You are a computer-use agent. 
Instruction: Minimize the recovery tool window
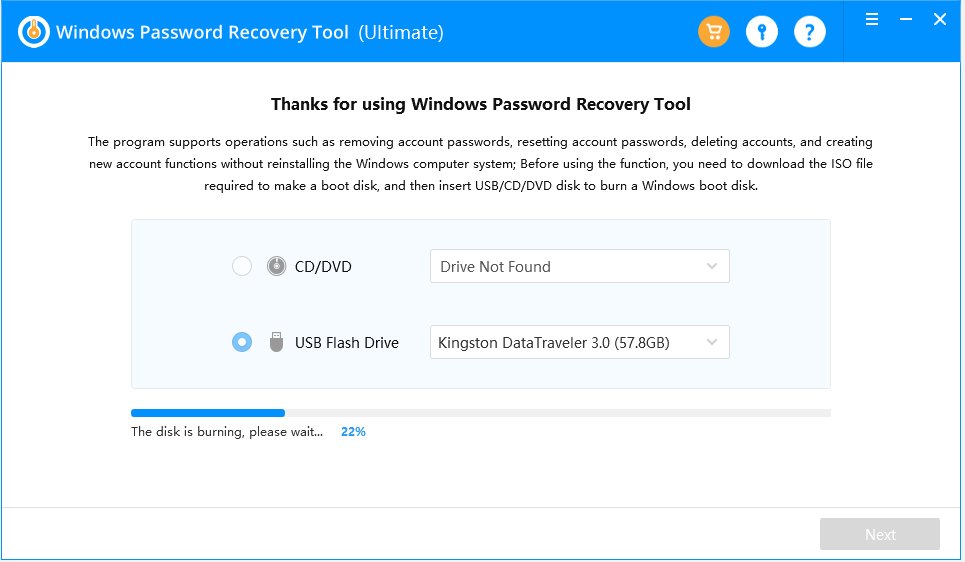point(905,19)
